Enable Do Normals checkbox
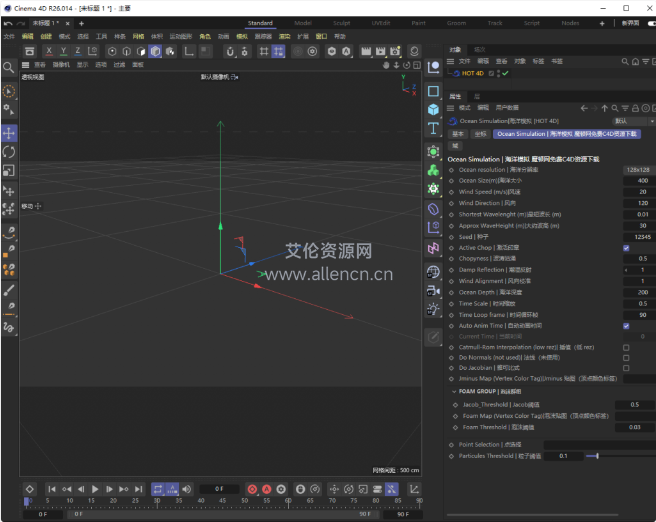The image size is (656, 522). click(x=626, y=358)
